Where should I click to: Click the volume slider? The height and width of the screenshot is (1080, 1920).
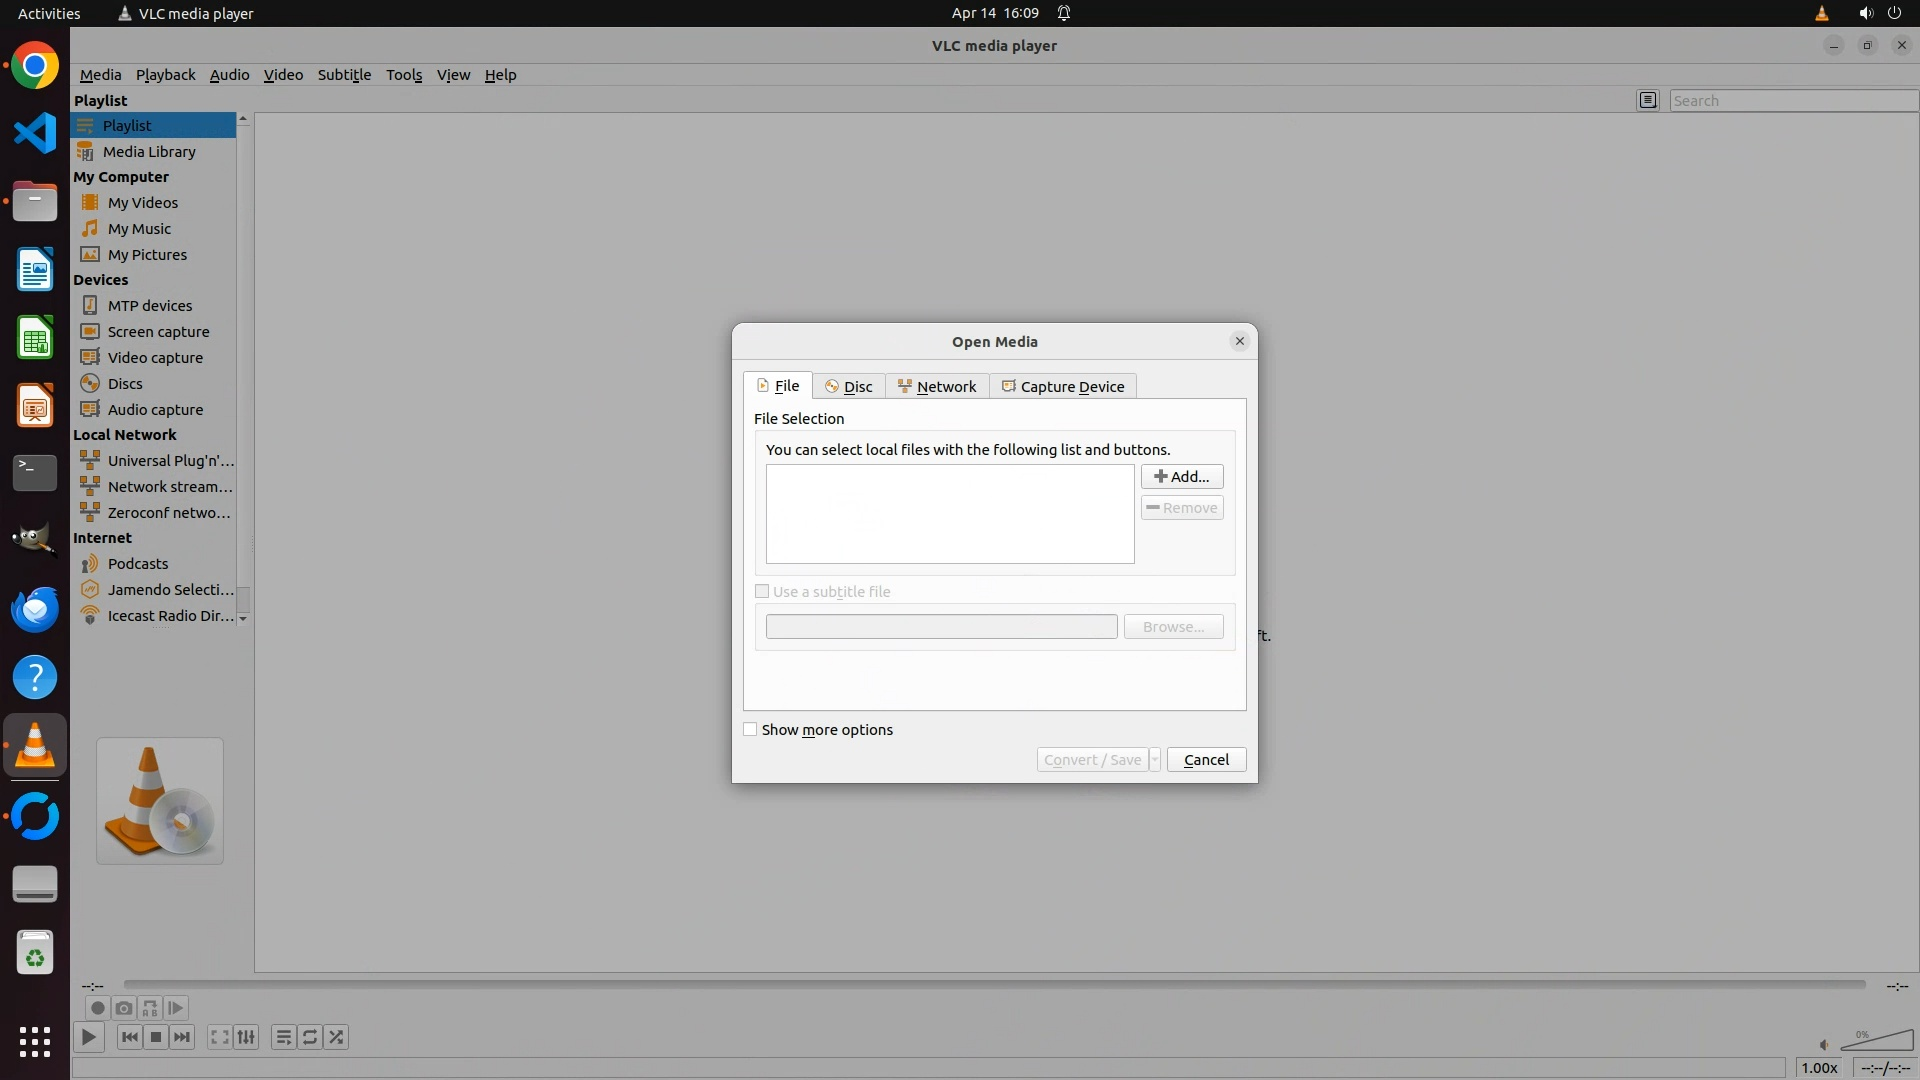pyautogui.click(x=1877, y=1042)
